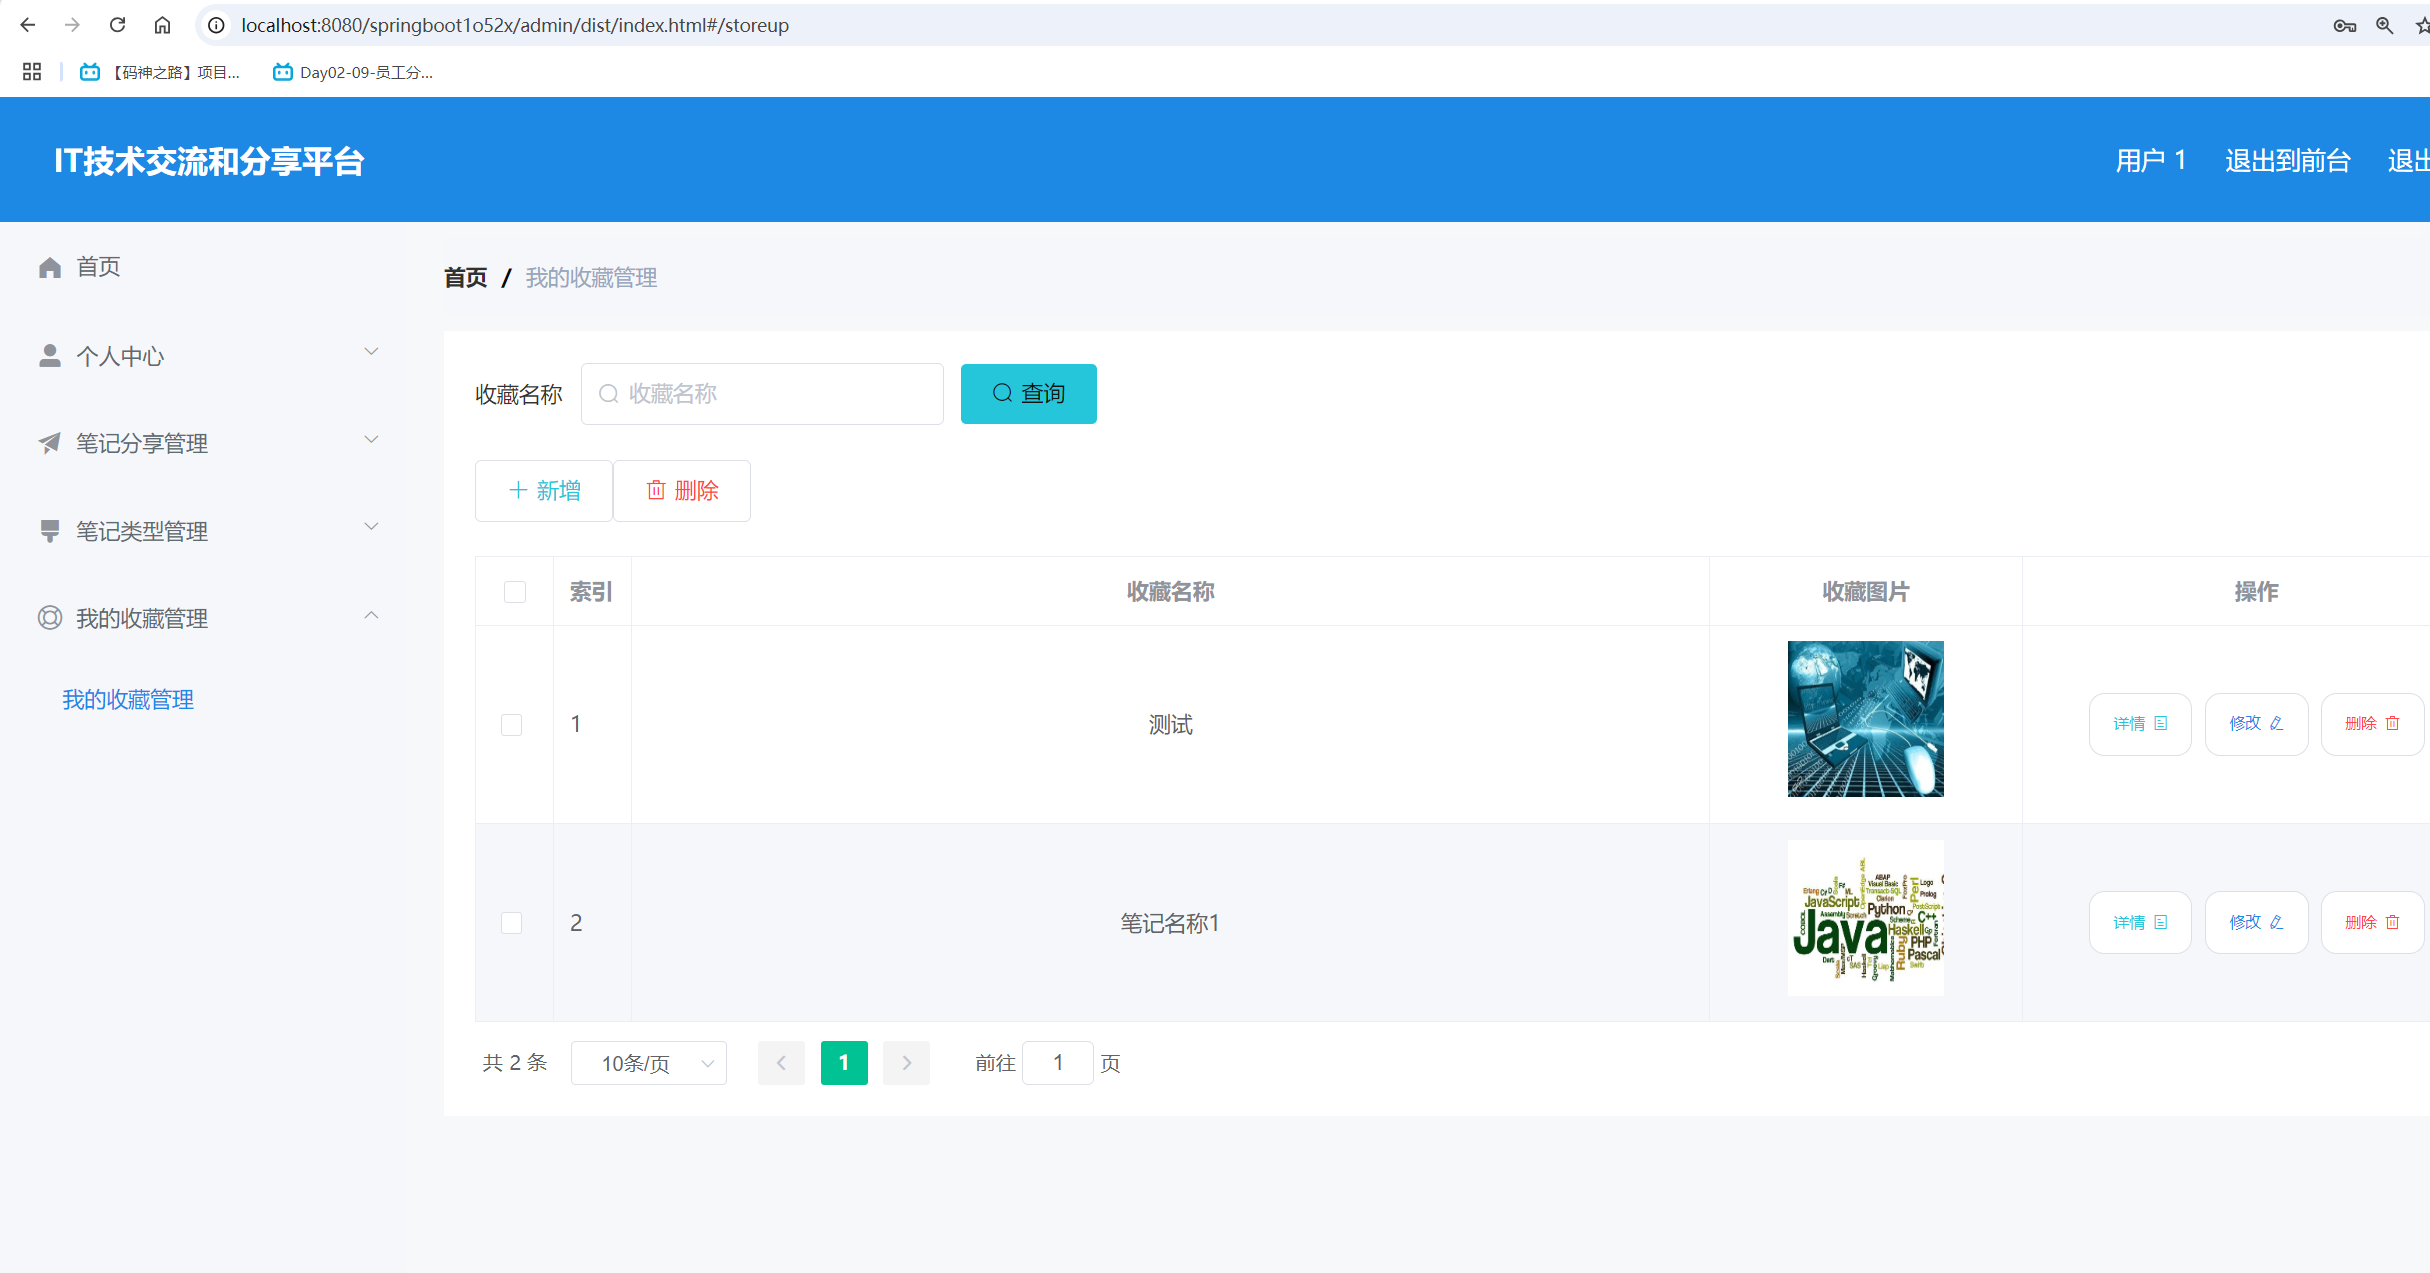The image size is (2430, 1273).
Task: Select the home icon beside 首页 in sidebar
Action: (x=50, y=266)
